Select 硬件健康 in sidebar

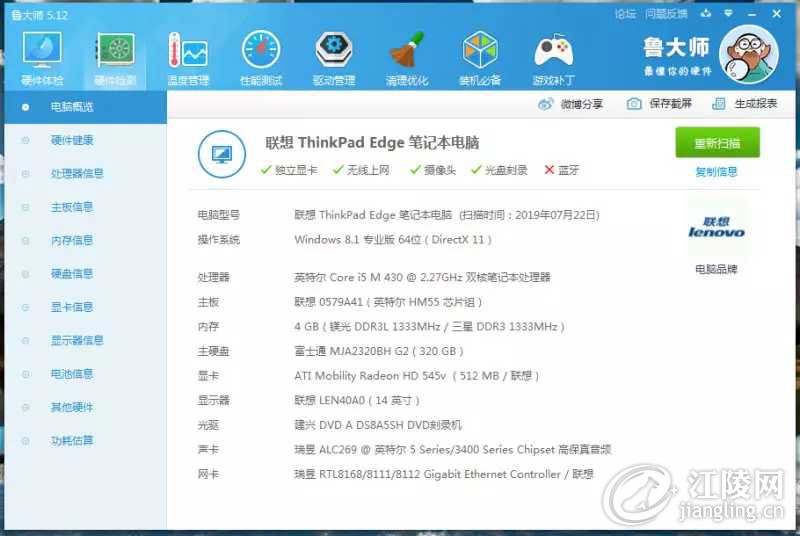tap(85, 140)
